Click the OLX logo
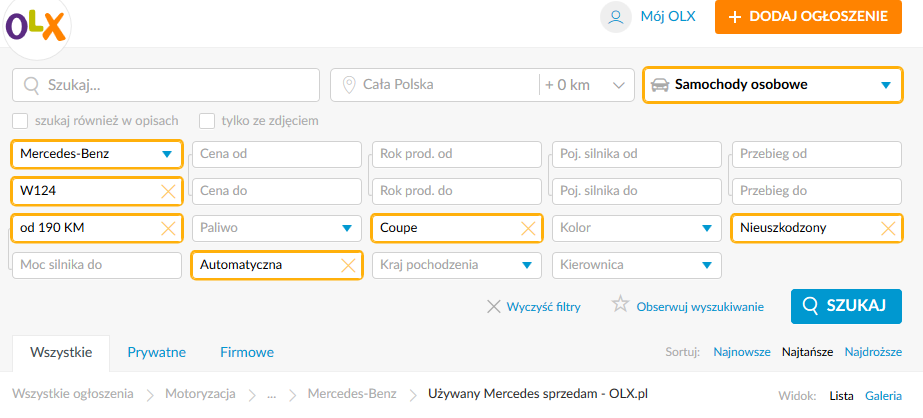Viewport: 923px width, 418px height. tap(35, 26)
